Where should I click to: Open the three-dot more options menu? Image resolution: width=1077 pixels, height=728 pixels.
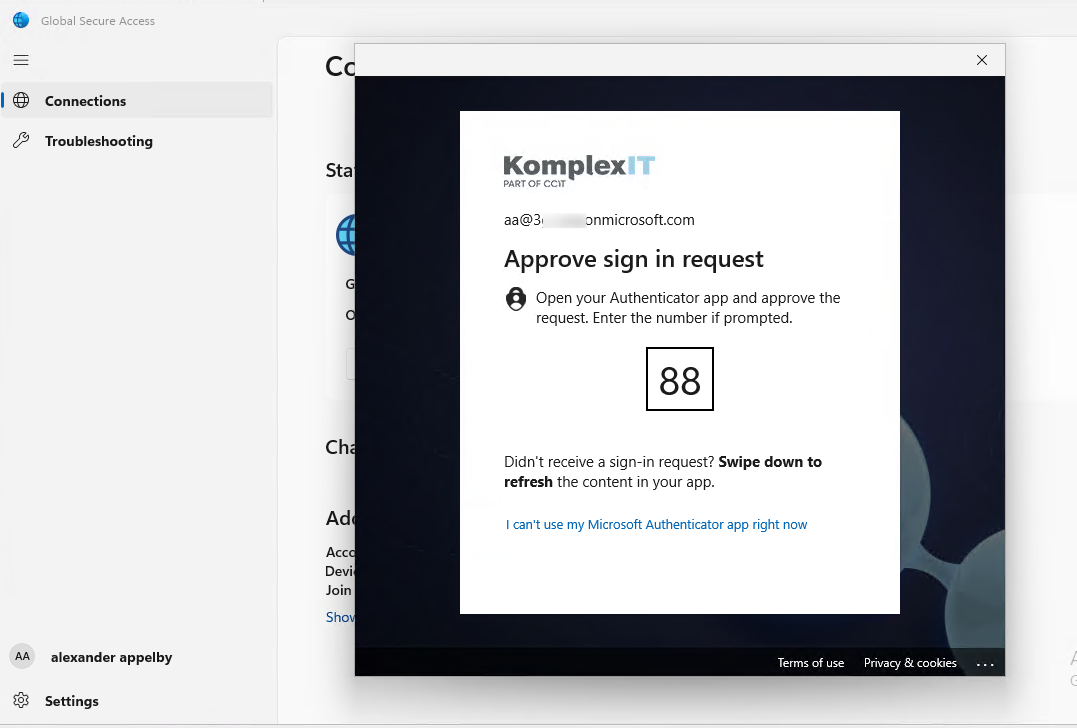click(x=985, y=663)
